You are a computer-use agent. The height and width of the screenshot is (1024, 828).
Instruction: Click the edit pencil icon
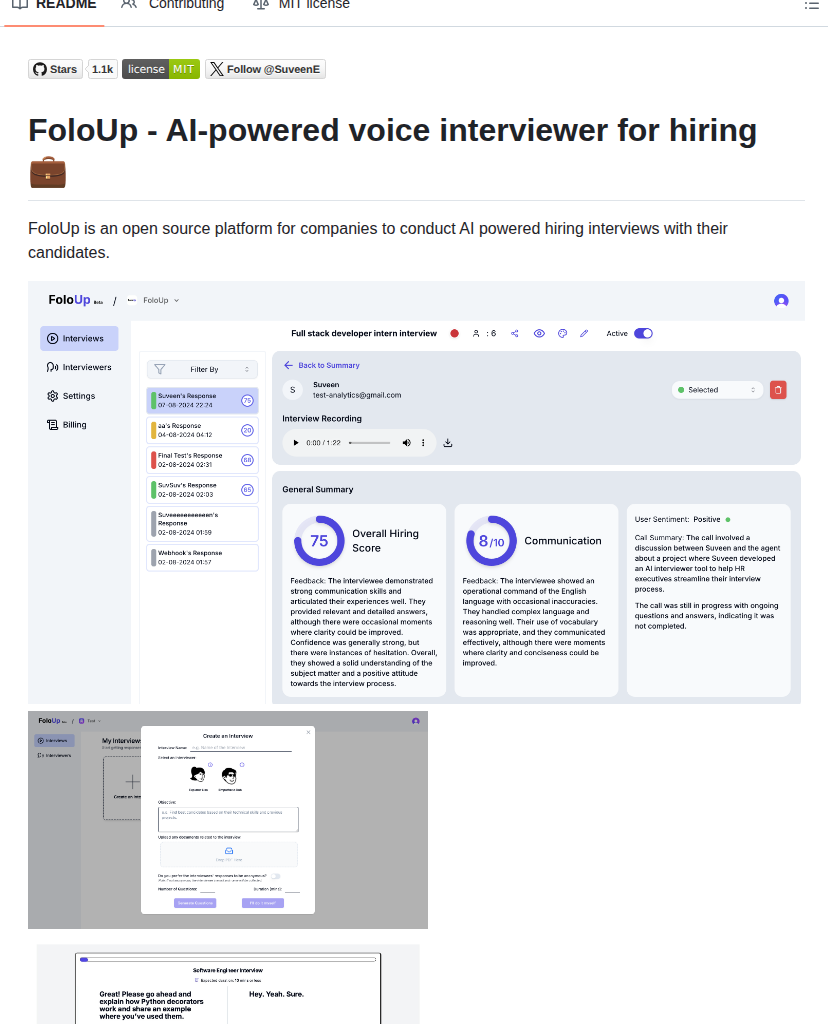pyautogui.click(x=584, y=334)
